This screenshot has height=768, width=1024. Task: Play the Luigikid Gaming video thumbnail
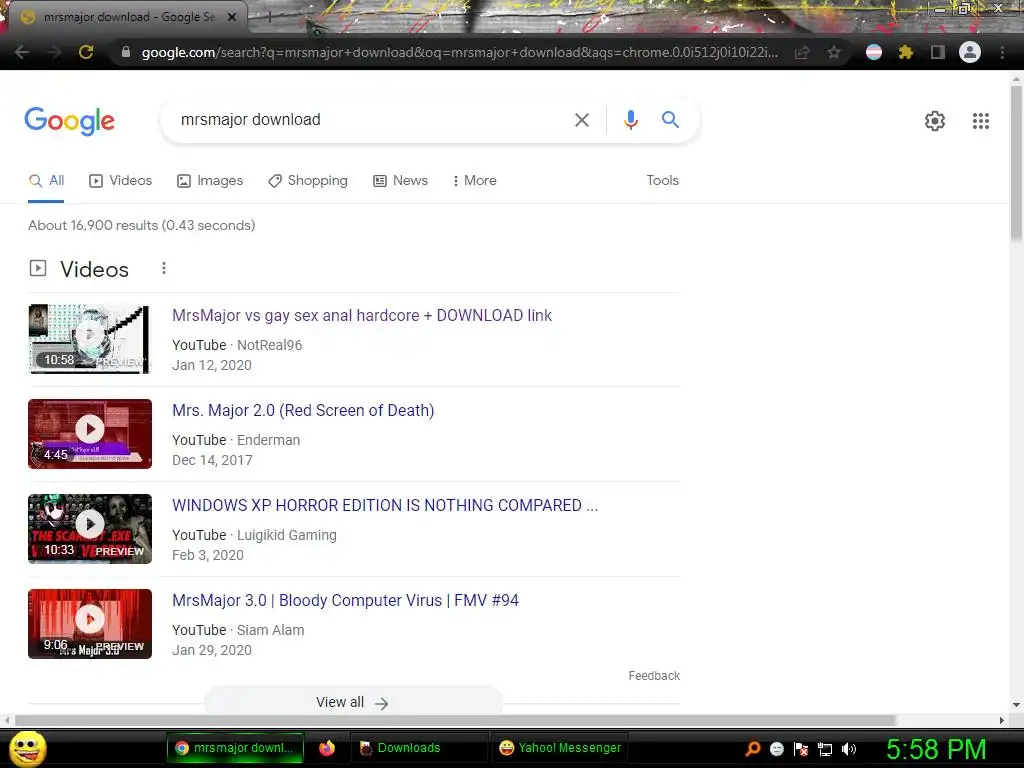click(90, 529)
